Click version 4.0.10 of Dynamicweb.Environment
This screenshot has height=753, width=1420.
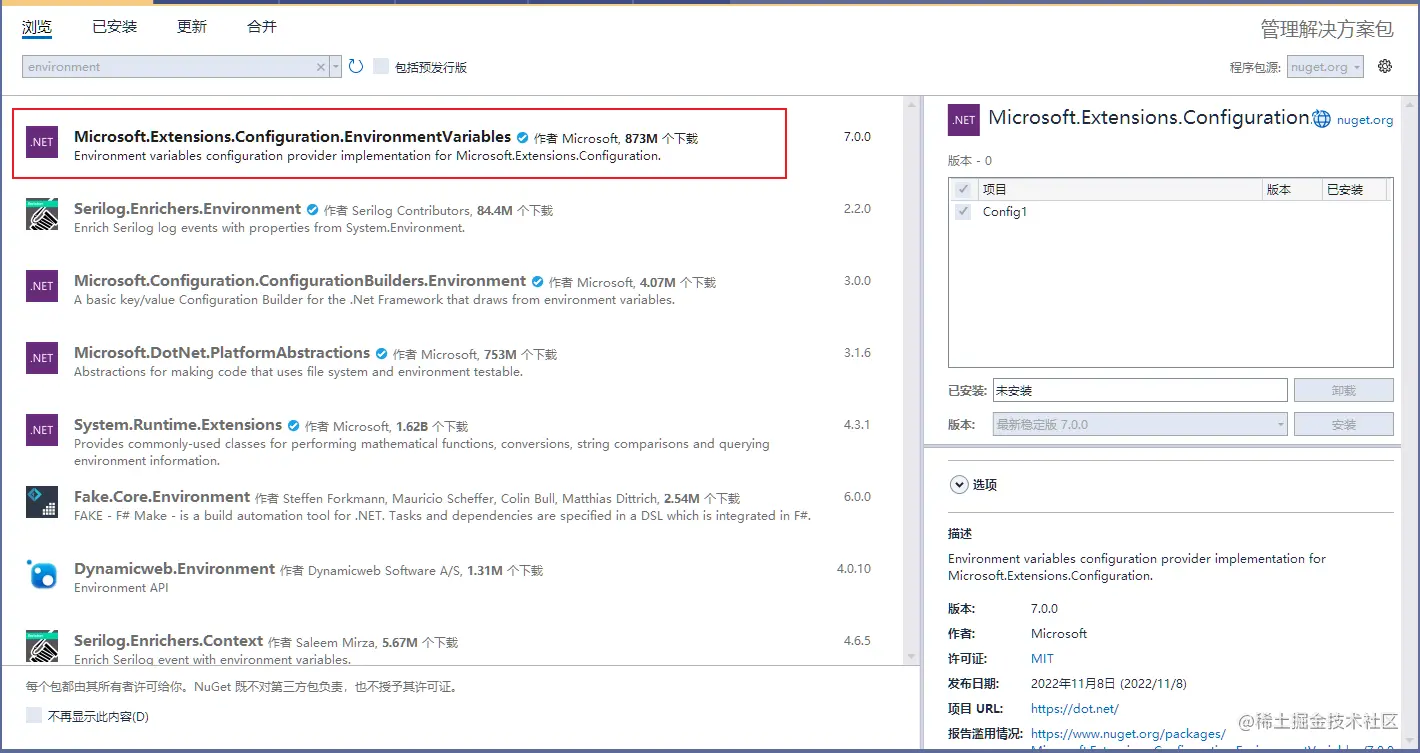click(x=854, y=569)
